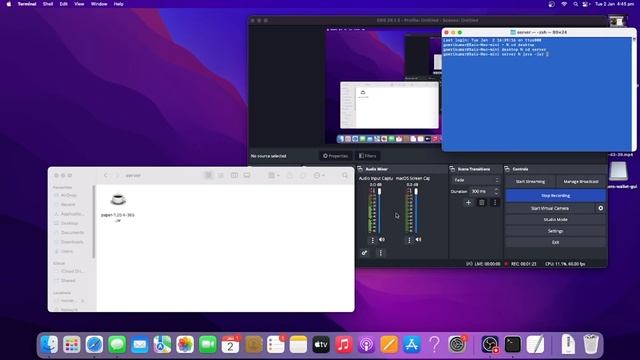Open the Shell menu
This screenshot has width=640, height=360.
click(48, 4)
